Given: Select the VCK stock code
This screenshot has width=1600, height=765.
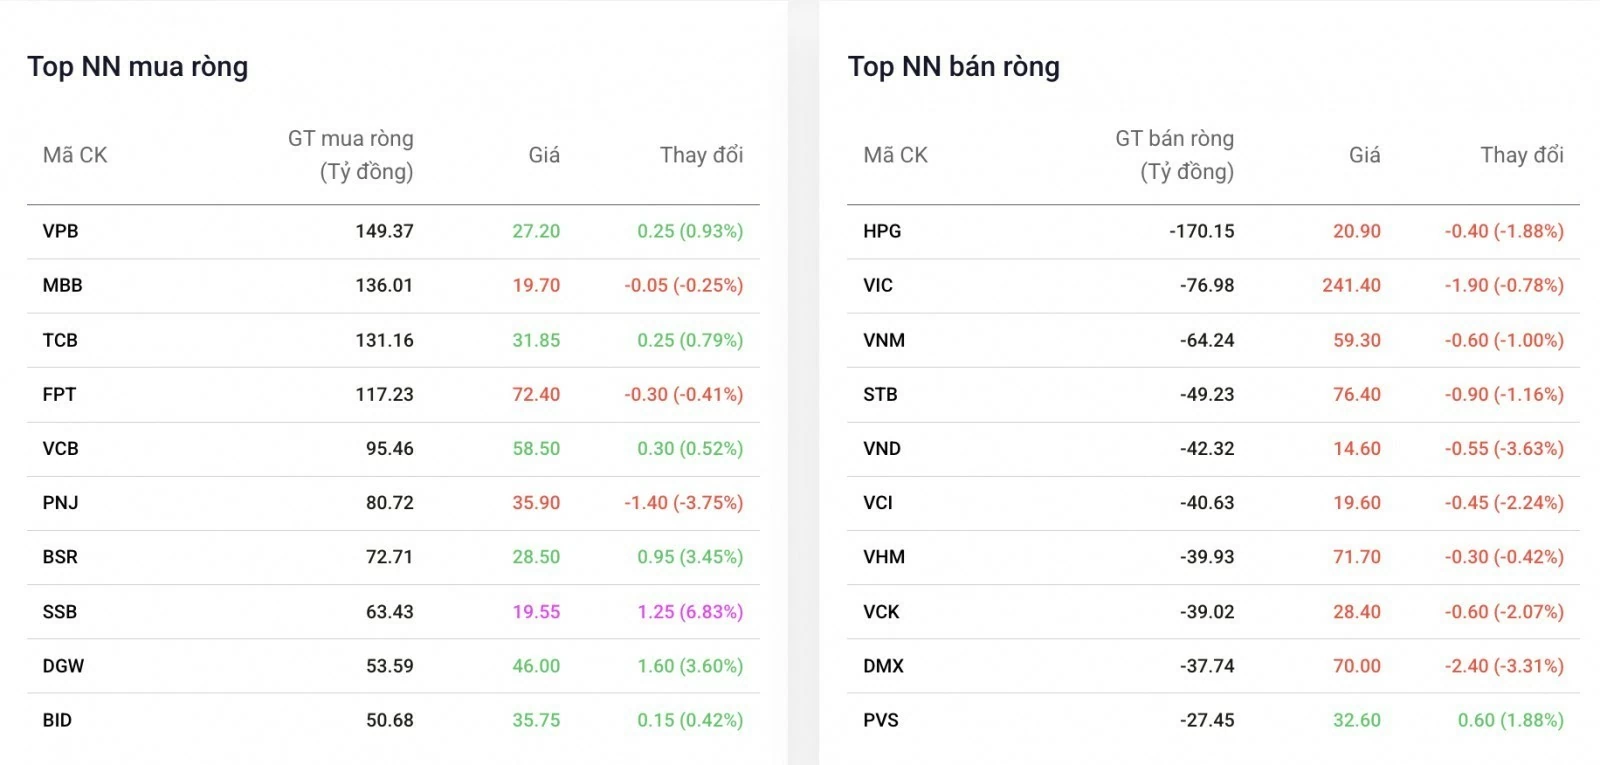Looking at the screenshot, I should [x=881, y=611].
